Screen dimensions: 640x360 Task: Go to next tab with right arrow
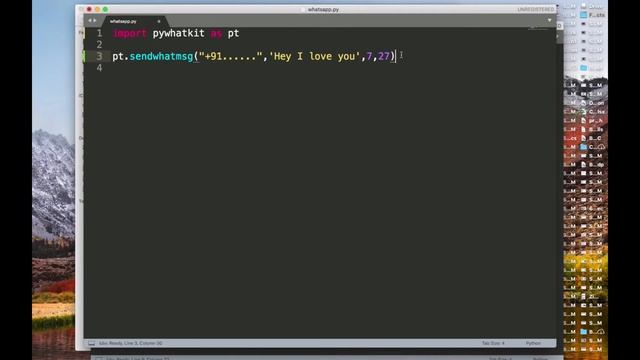(95, 20)
